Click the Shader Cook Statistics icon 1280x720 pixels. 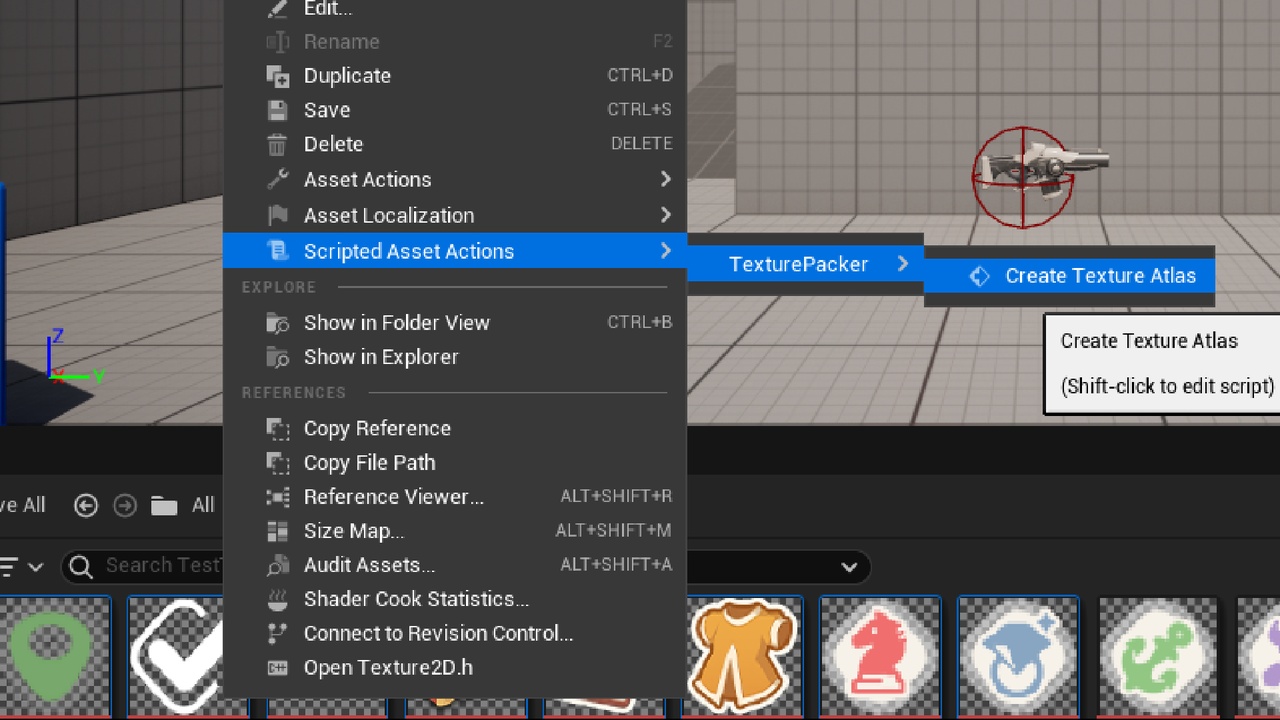point(277,599)
